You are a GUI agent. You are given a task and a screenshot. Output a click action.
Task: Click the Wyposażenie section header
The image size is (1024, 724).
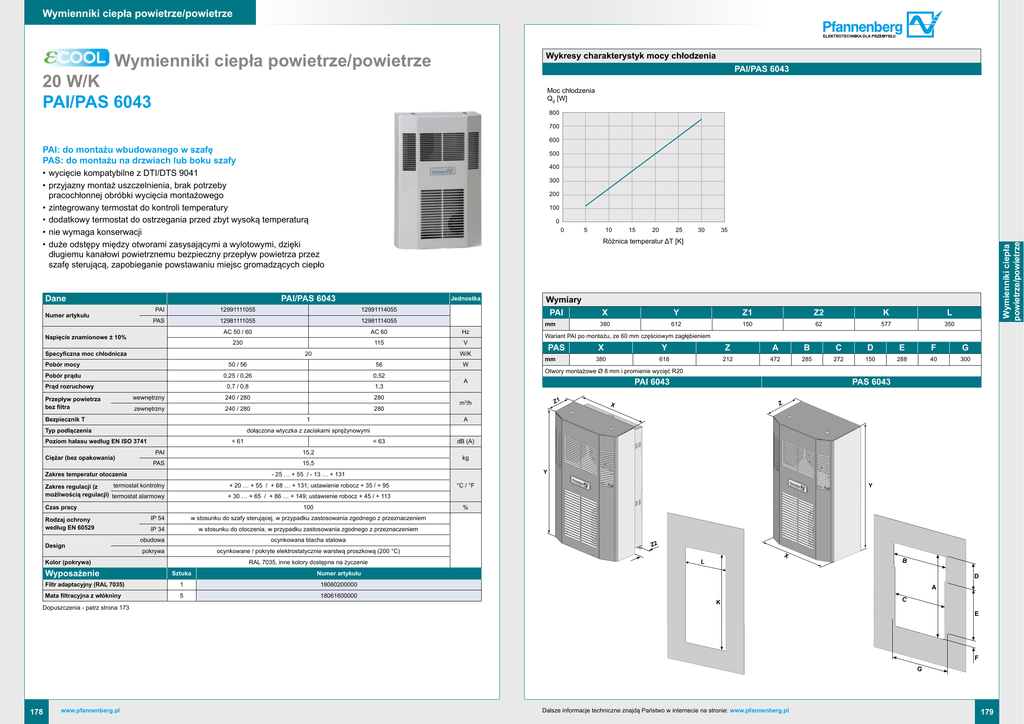pos(73,573)
